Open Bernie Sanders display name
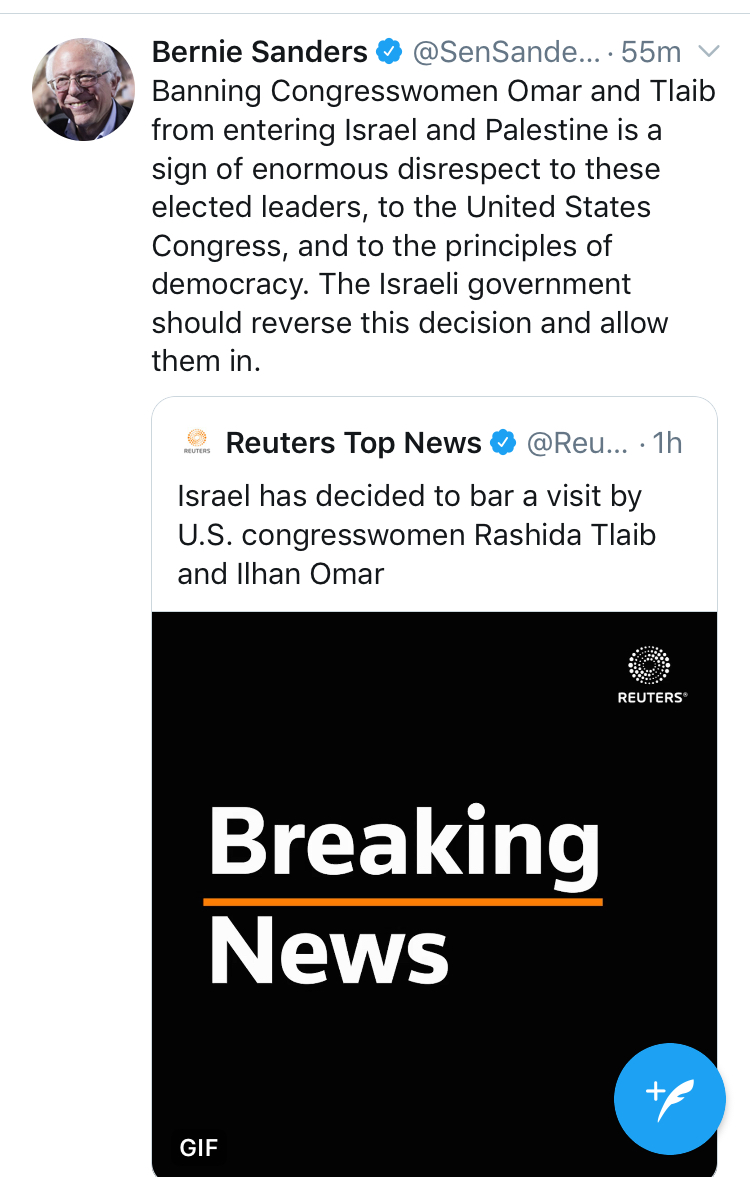 pos(259,52)
